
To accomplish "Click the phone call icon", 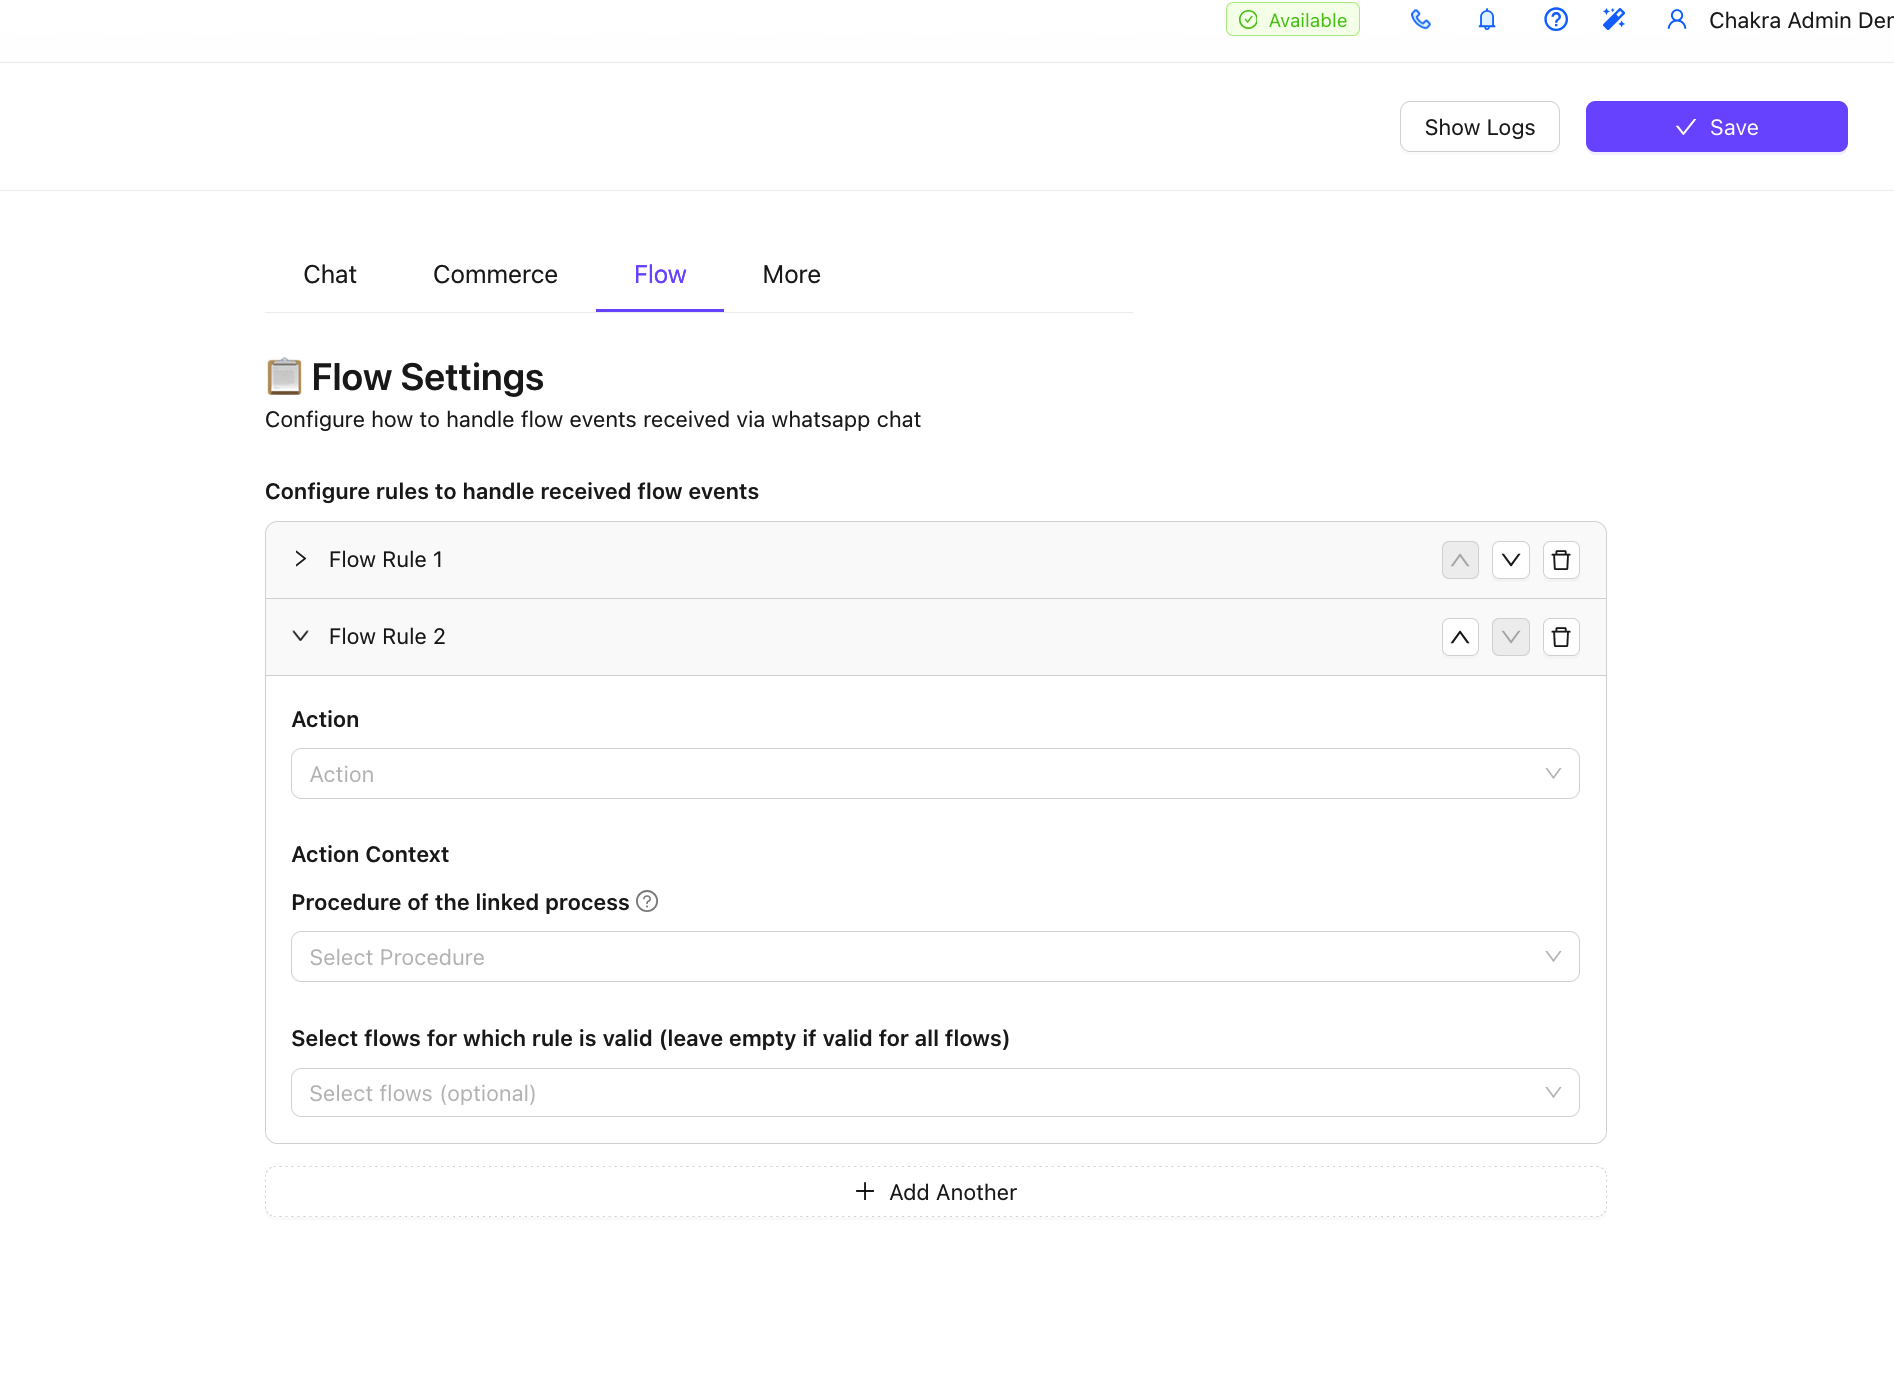I will (1420, 20).
